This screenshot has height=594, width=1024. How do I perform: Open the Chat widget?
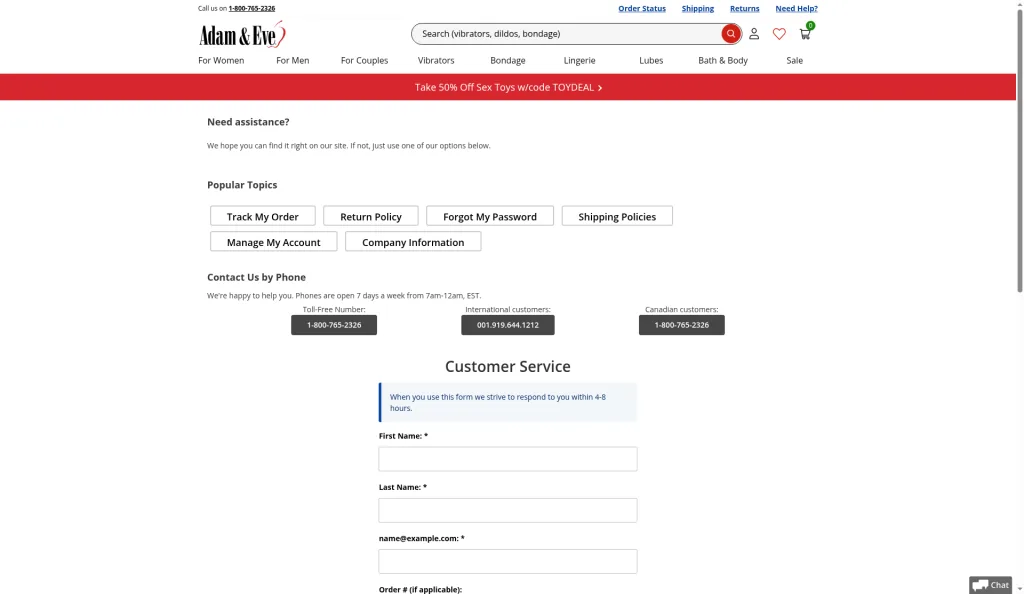[991, 585]
